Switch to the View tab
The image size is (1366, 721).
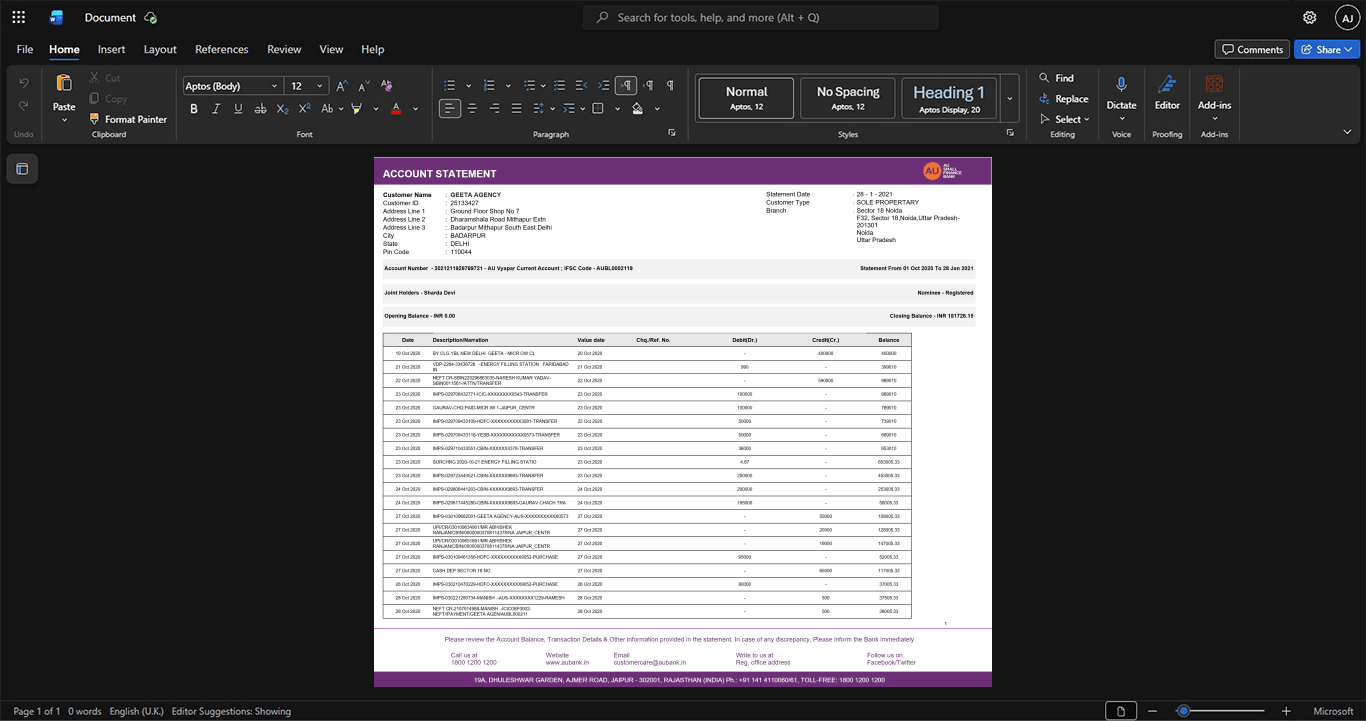(x=331, y=49)
